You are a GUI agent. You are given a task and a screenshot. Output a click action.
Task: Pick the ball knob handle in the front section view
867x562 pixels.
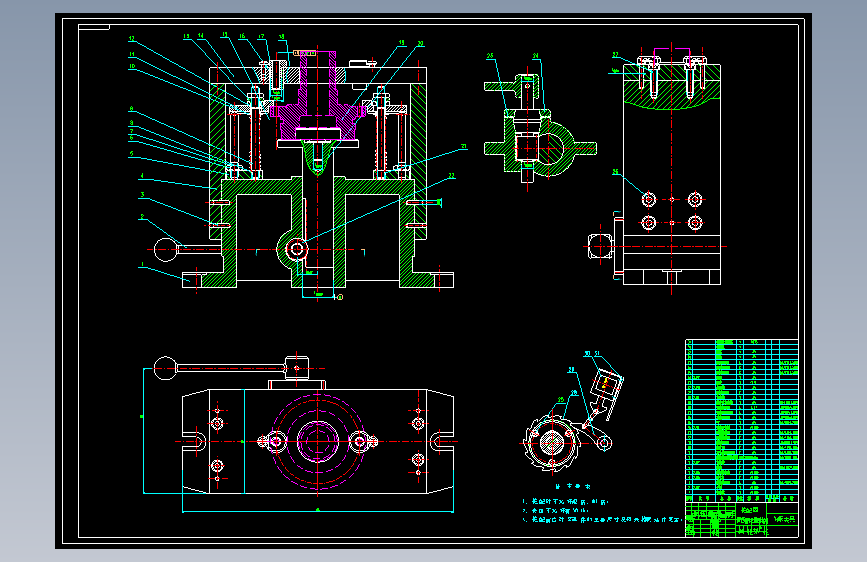pos(165,249)
